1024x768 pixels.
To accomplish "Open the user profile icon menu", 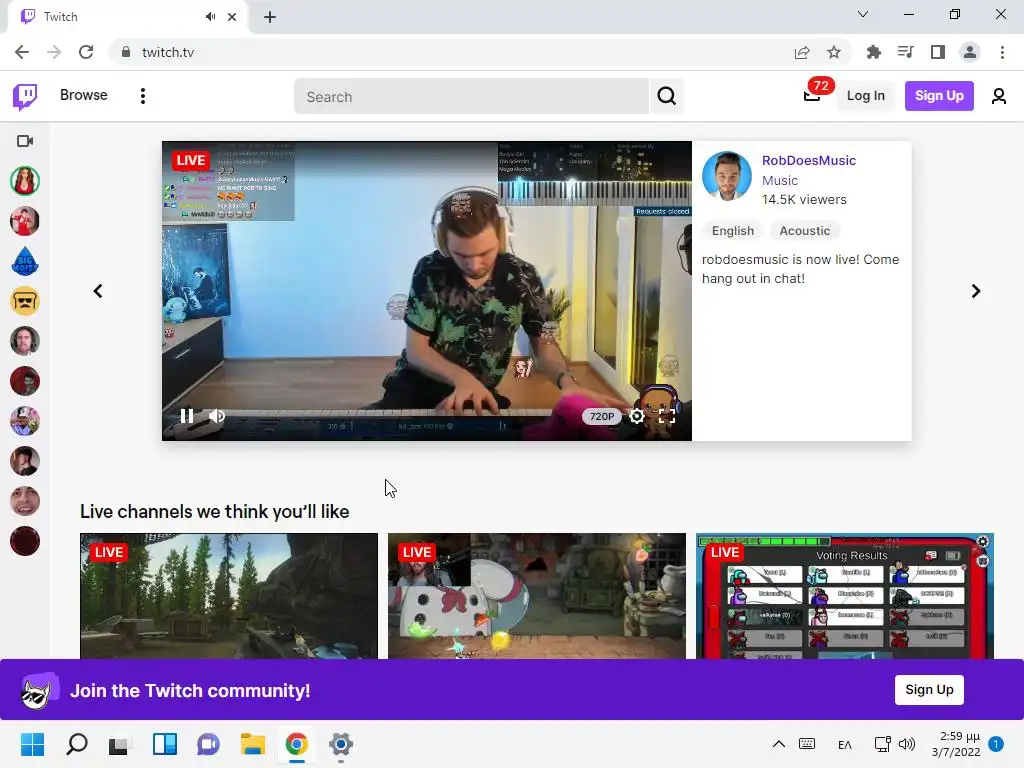I will tap(999, 97).
